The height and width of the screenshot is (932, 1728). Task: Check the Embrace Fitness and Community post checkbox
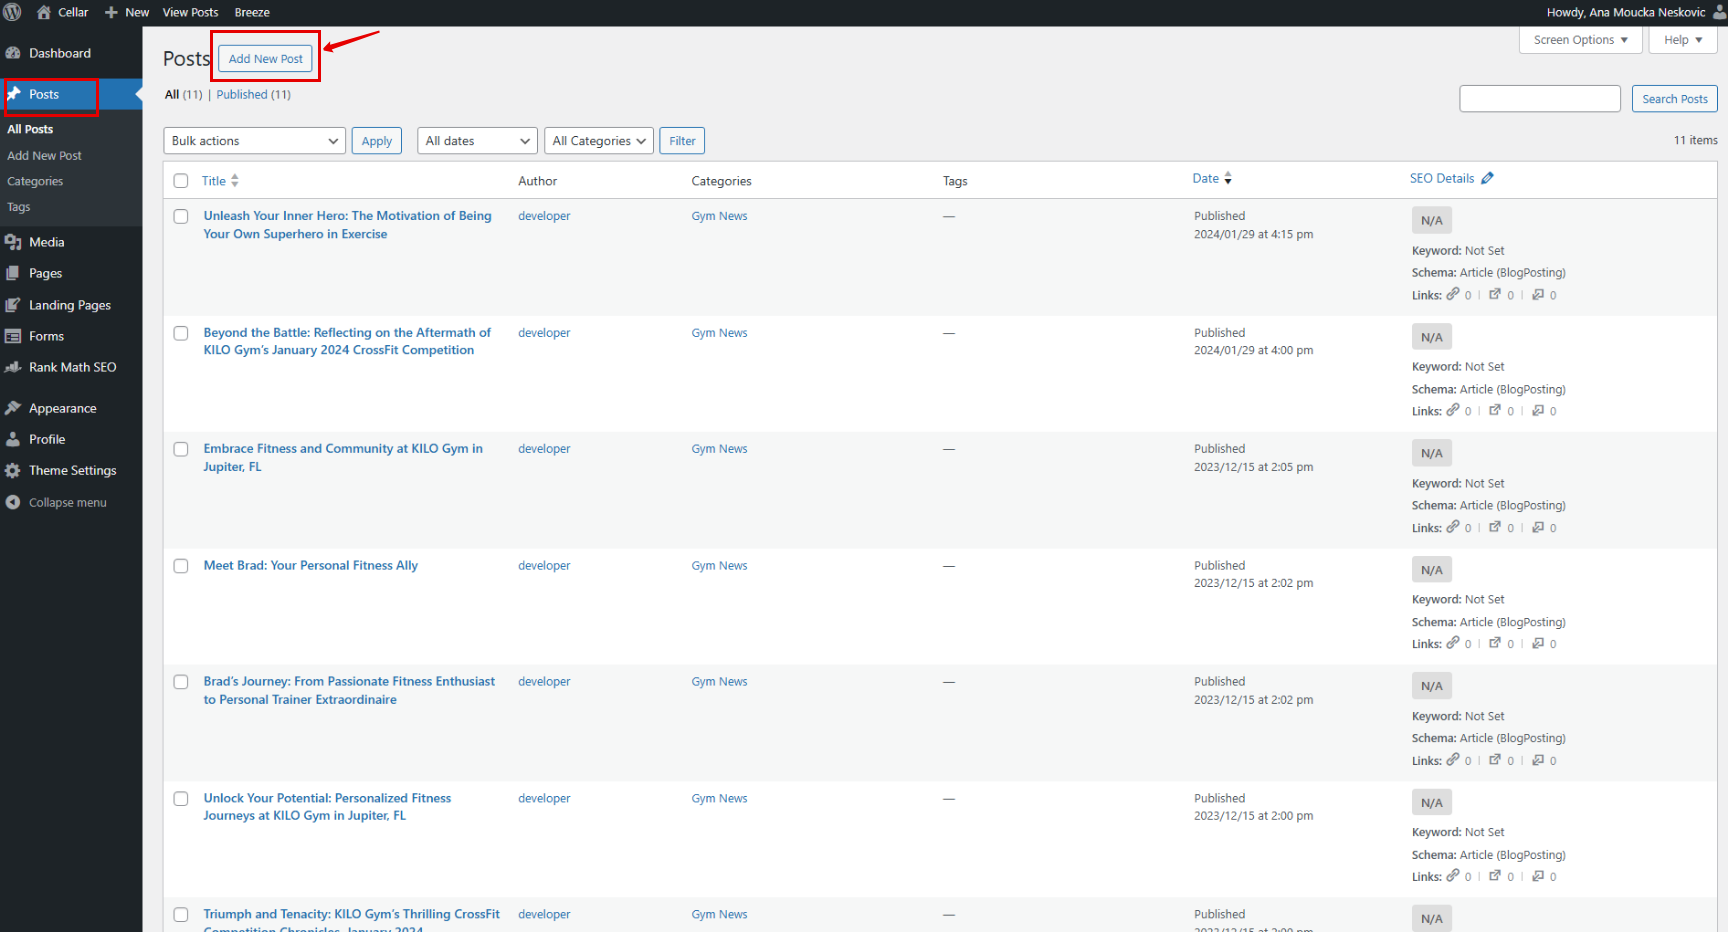[x=181, y=449]
